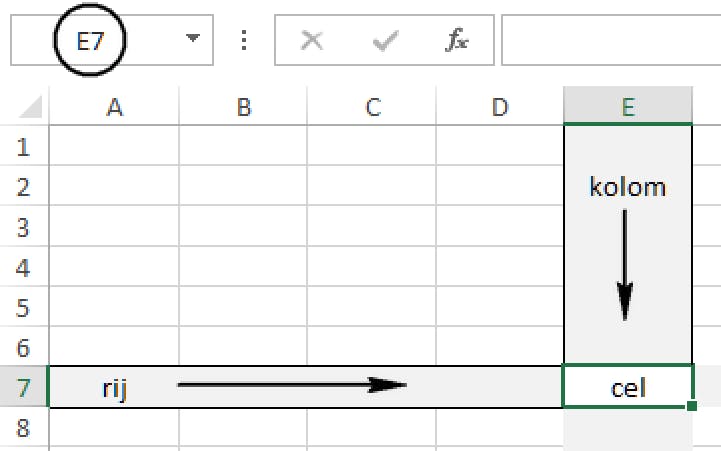This screenshot has width=721, height=451.
Task: Click the Insert Function fx icon
Action: (x=457, y=41)
